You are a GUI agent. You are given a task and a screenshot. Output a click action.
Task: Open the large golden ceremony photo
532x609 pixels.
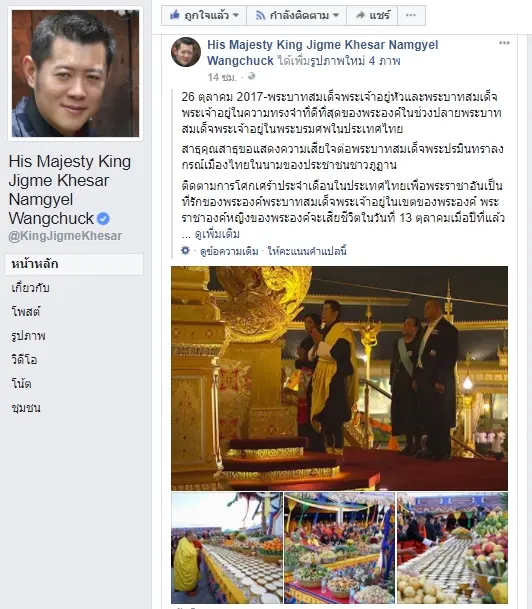[339, 378]
